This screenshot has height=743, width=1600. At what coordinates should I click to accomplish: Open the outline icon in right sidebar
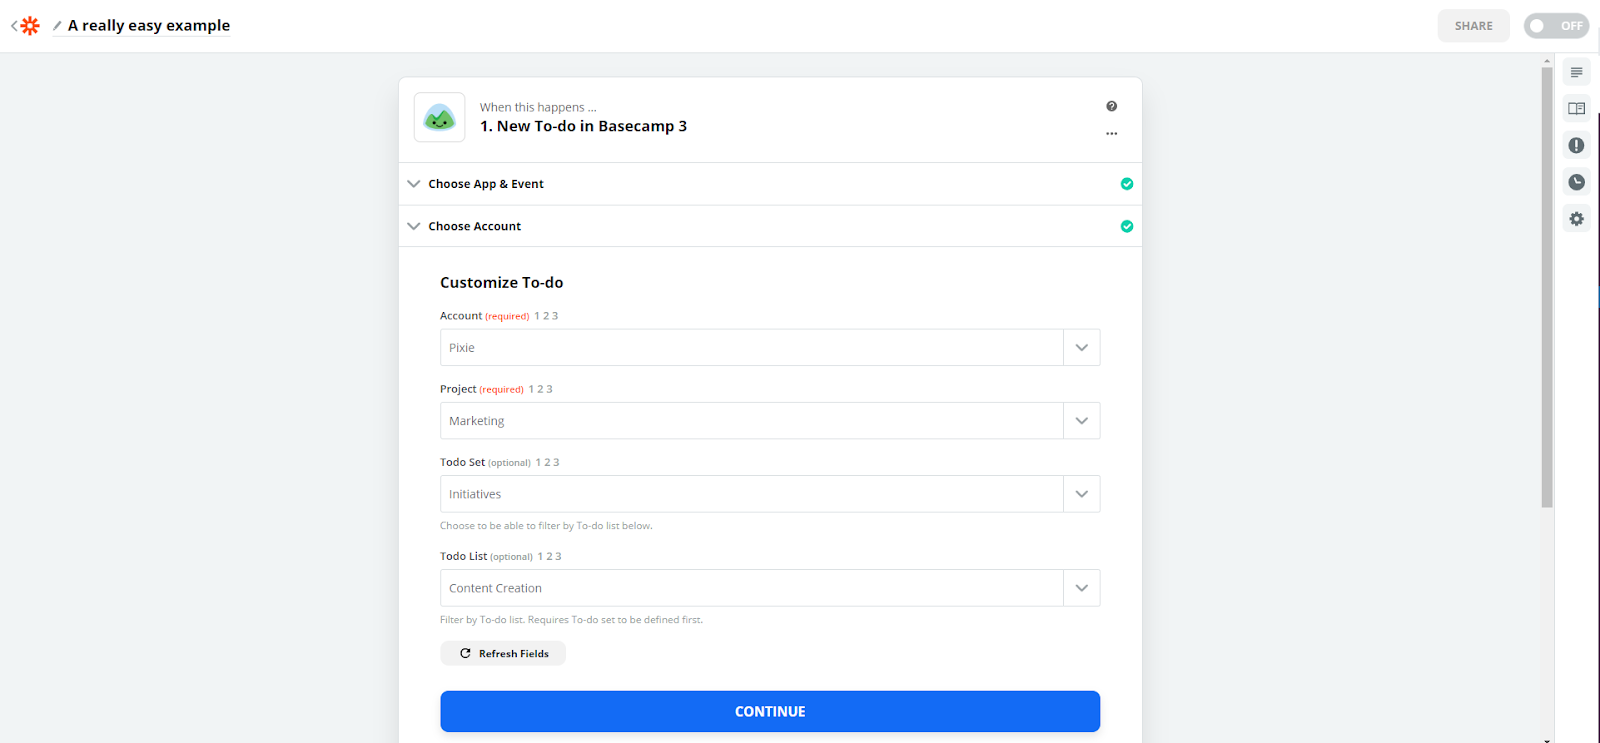point(1576,72)
